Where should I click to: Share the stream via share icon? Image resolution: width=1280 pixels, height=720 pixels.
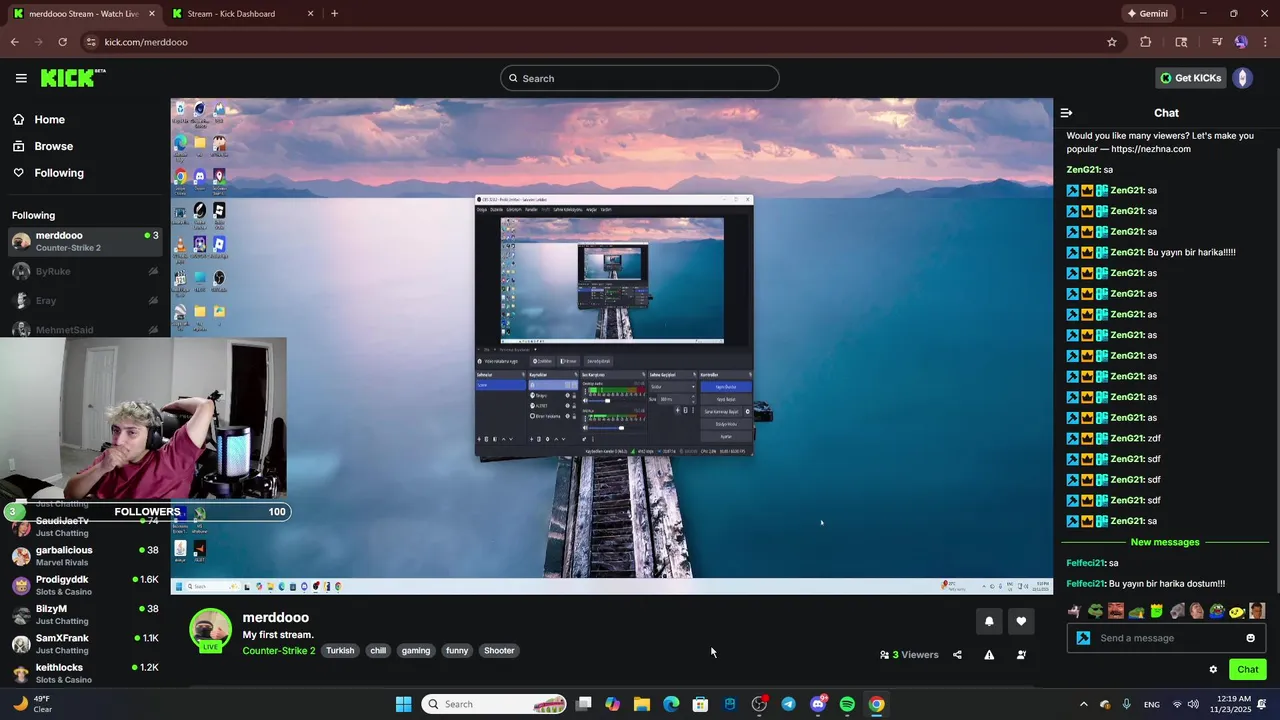pos(957,655)
